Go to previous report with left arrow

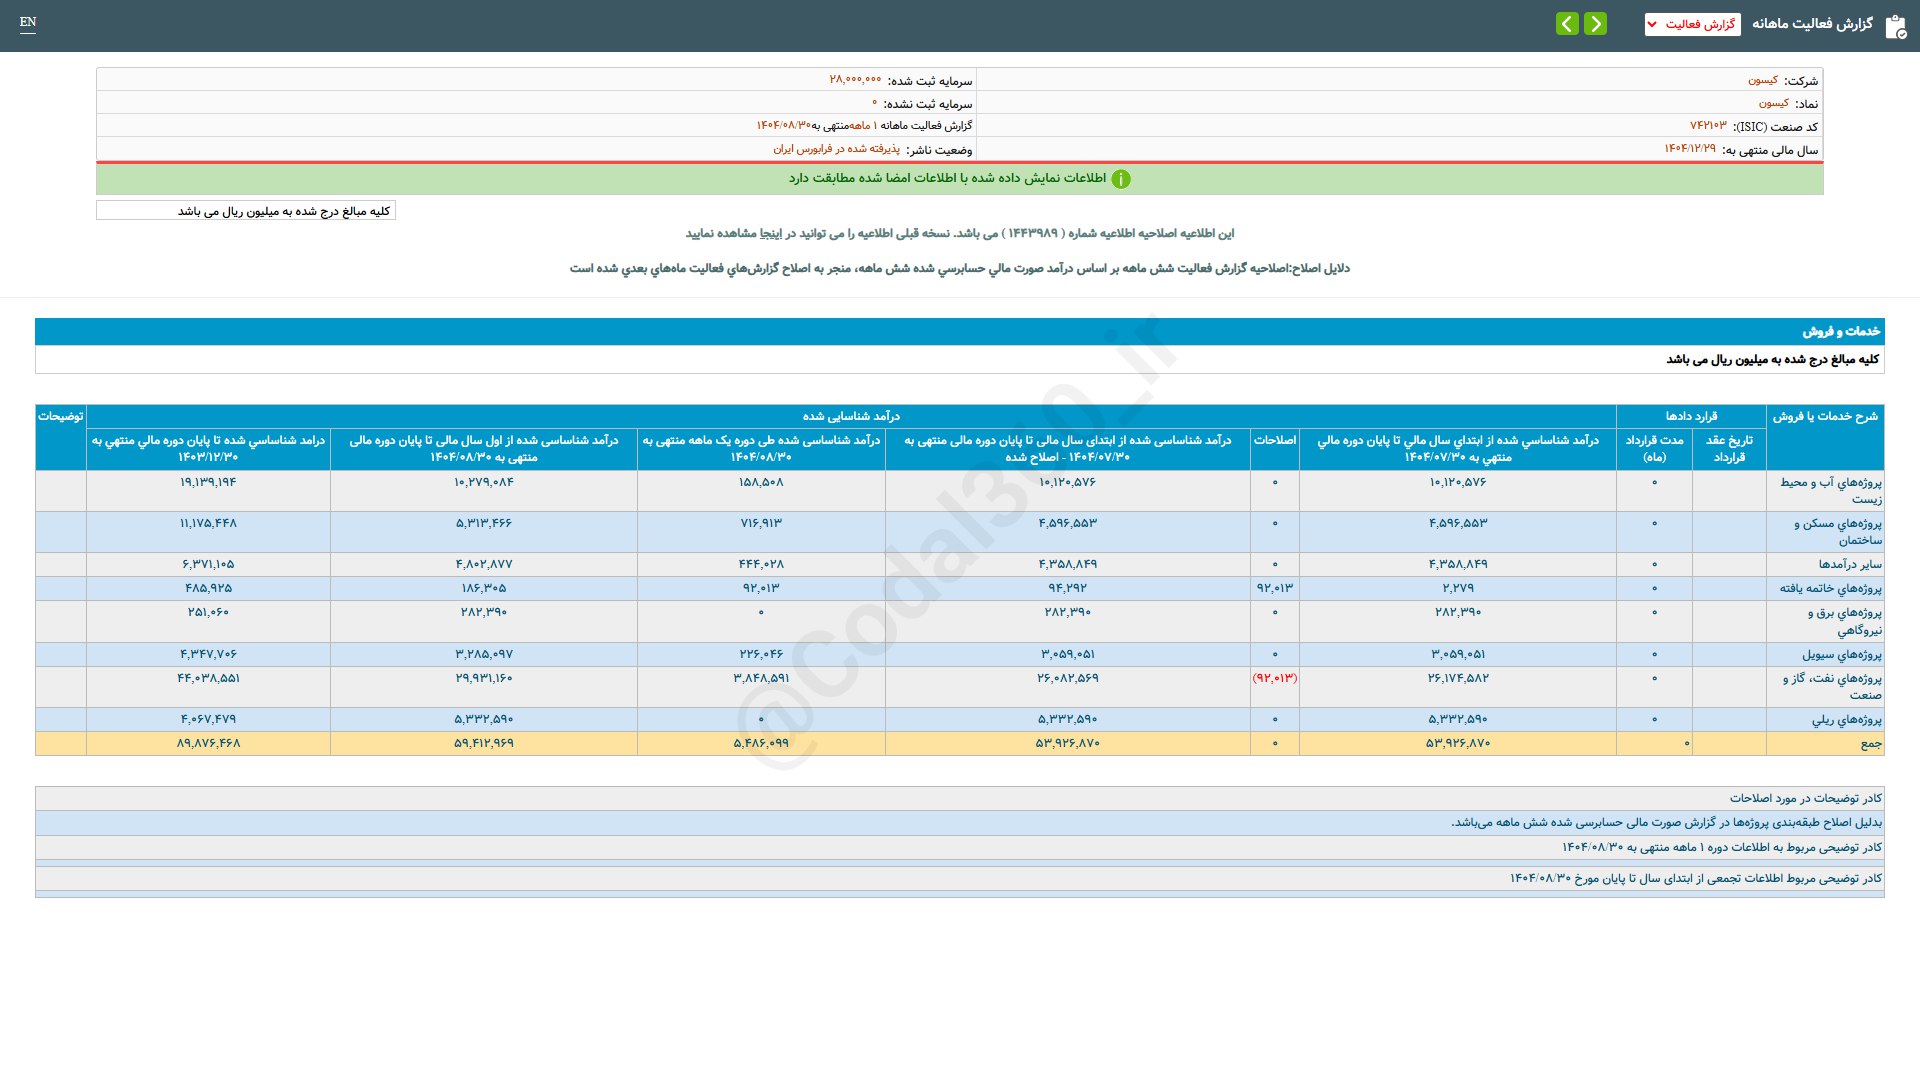[1567, 24]
